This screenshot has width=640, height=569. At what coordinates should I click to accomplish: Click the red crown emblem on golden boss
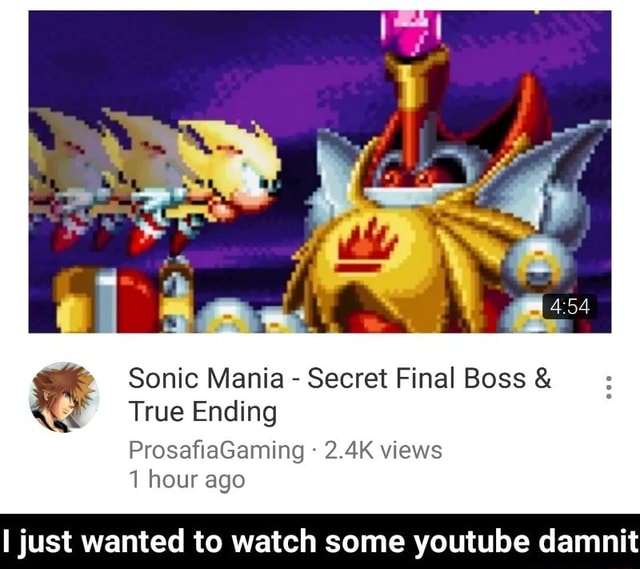pyautogui.click(x=366, y=247)
